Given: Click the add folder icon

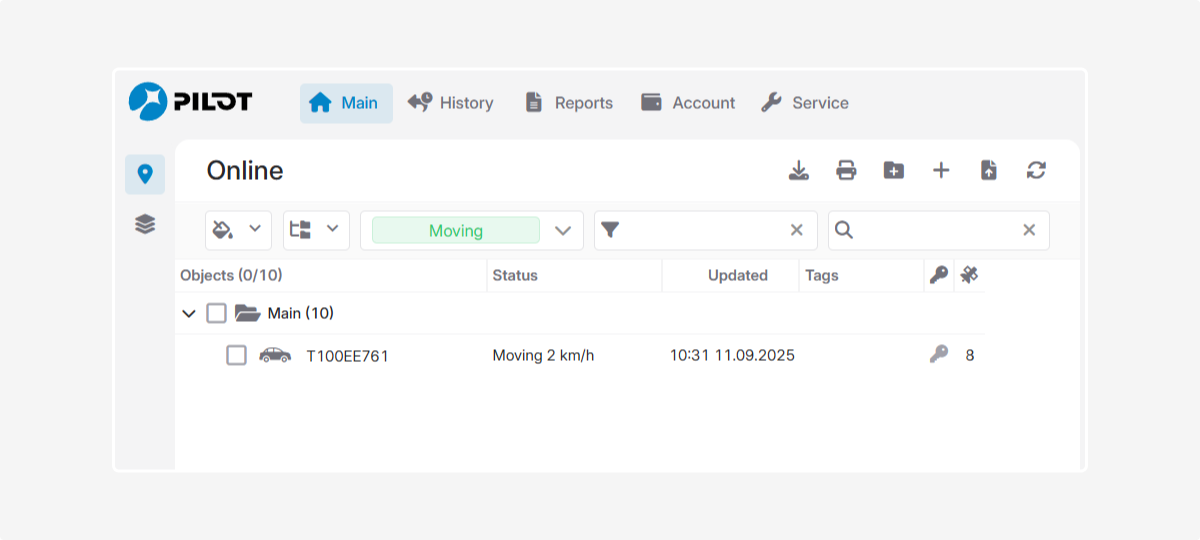Looking at the screenshot, I should (893, 171).
